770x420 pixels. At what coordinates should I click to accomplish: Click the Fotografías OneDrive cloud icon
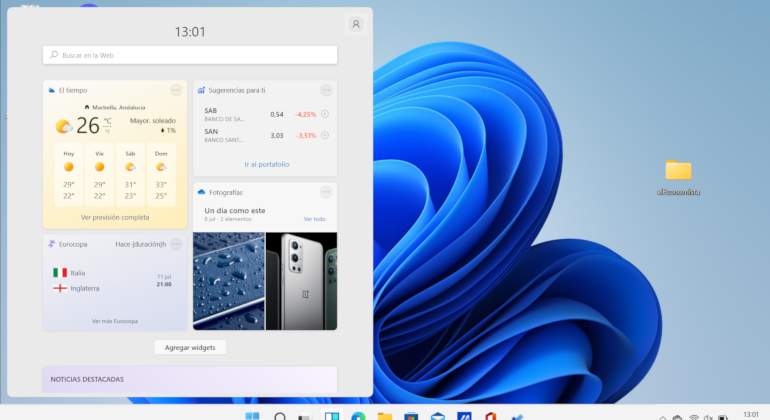(x=201, y=193)
